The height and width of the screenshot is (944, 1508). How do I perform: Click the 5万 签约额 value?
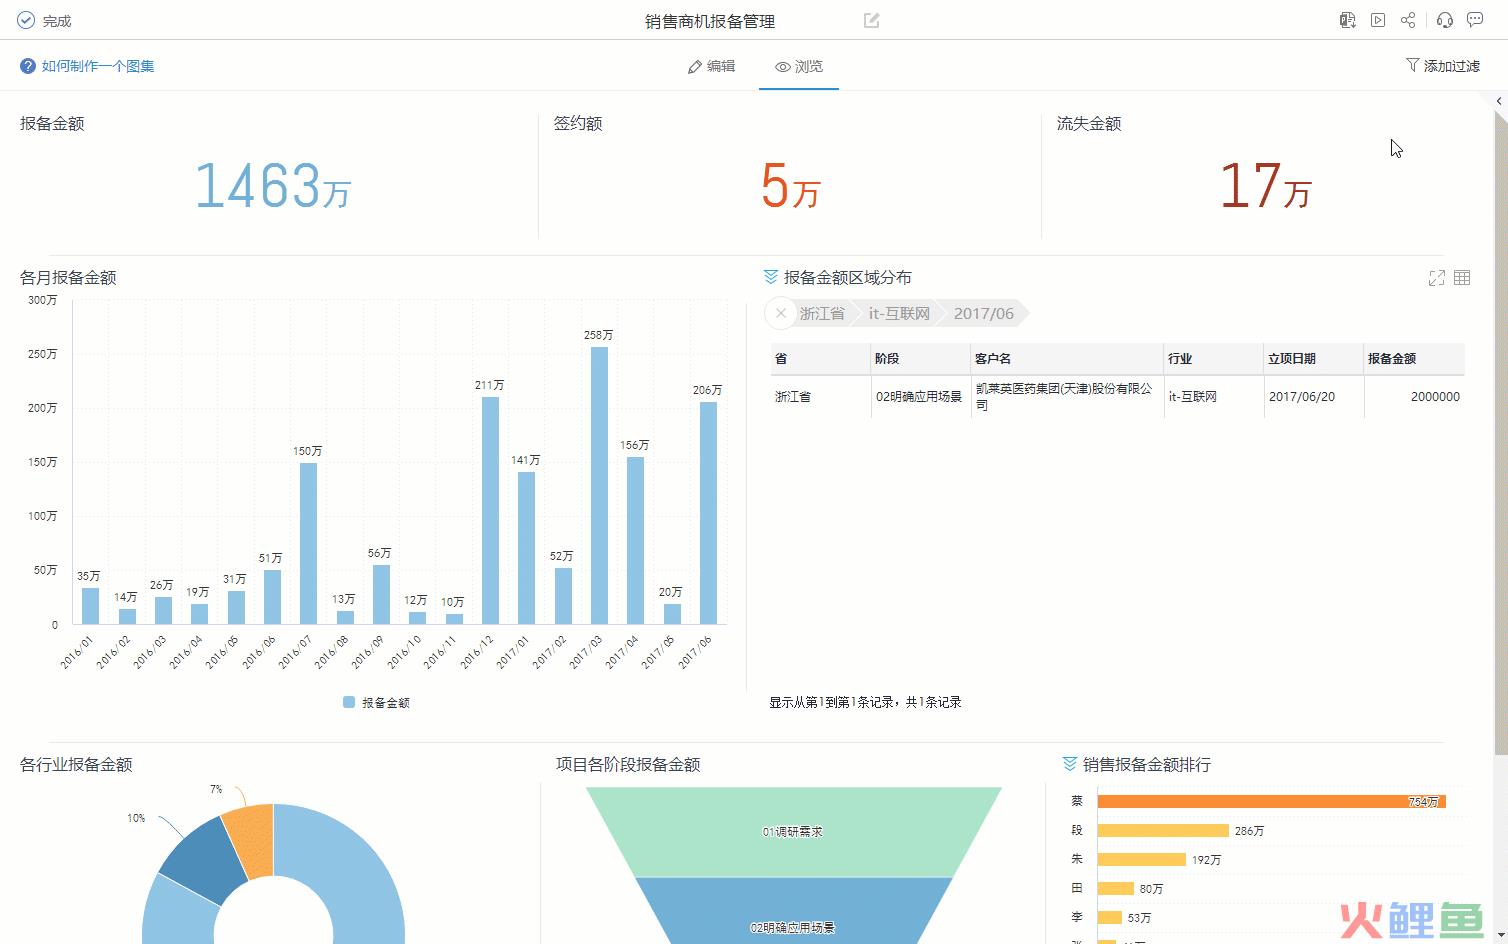[x=790, y=186]
